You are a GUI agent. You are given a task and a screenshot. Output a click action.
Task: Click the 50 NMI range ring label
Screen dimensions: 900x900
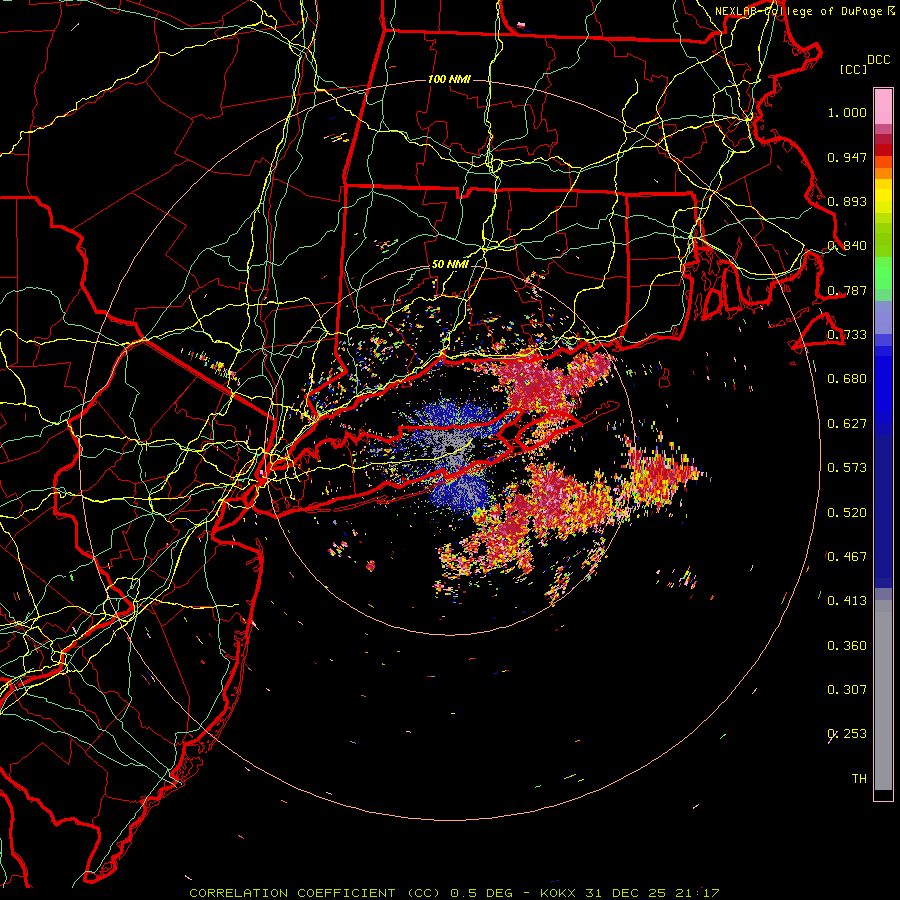tap(450, 265)
